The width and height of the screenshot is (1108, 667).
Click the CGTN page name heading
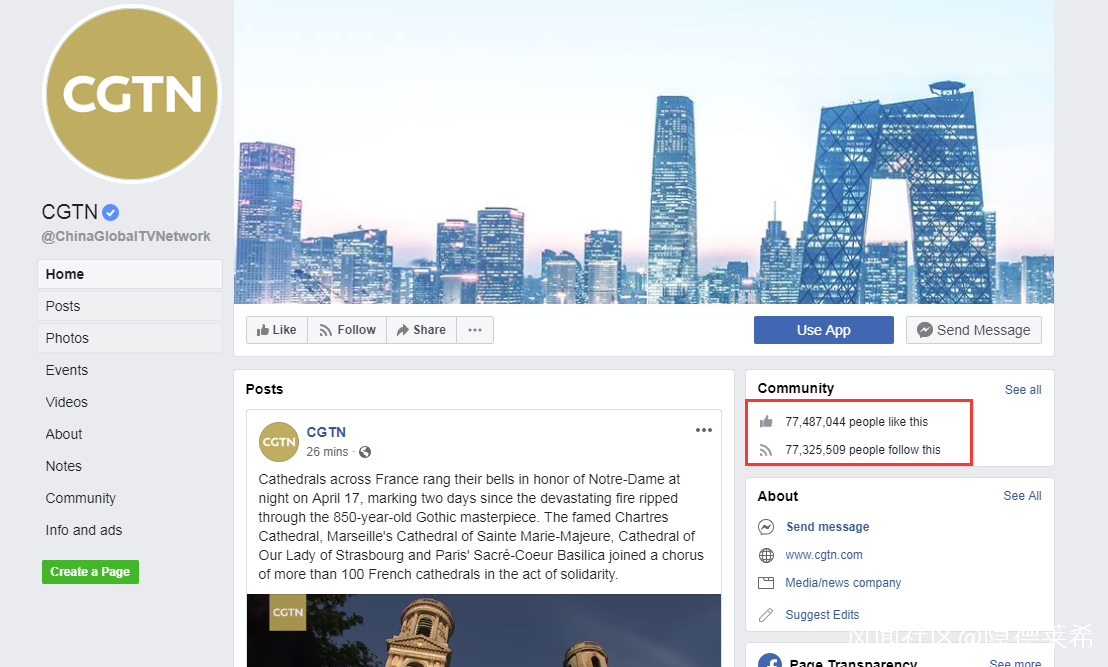click(x=69, y=212)
